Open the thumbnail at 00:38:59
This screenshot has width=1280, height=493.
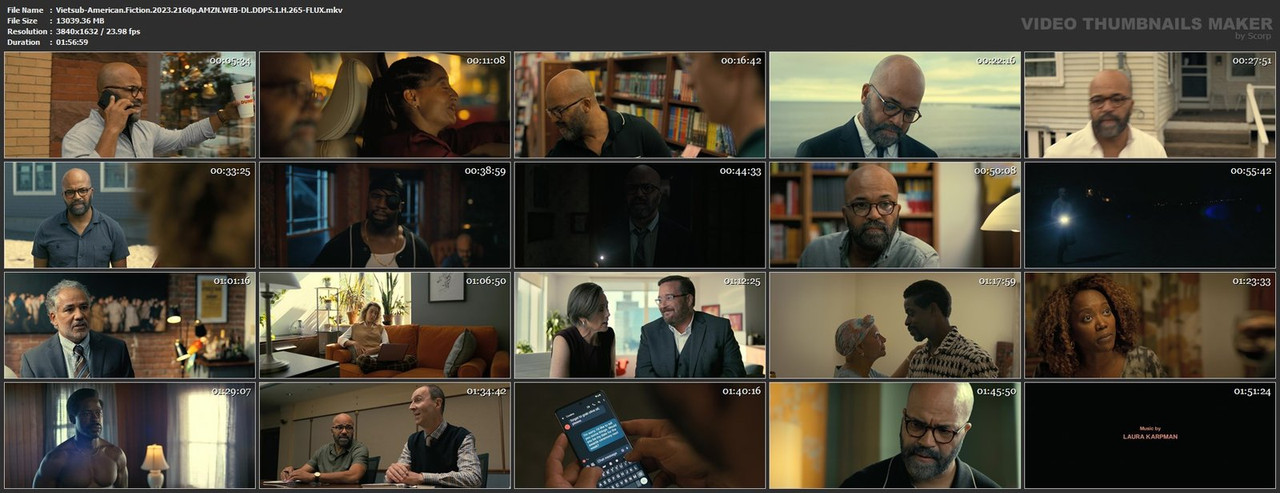385,215
